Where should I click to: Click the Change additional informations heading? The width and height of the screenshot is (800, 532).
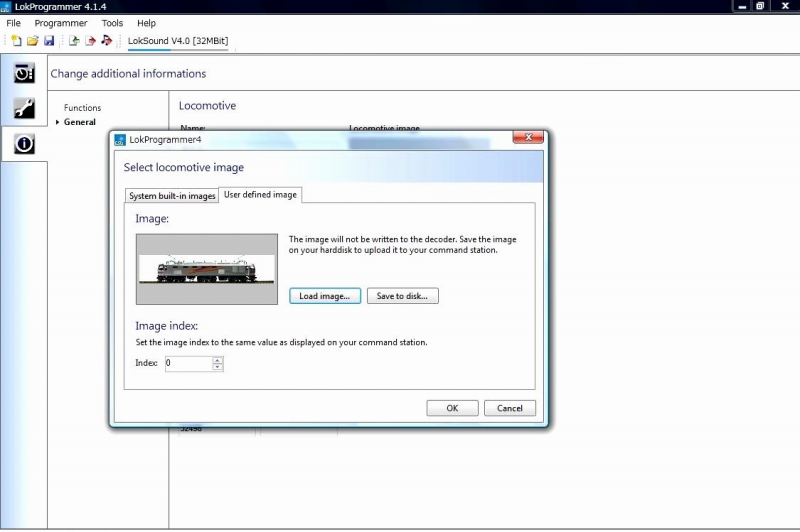[x=128, y=73]
